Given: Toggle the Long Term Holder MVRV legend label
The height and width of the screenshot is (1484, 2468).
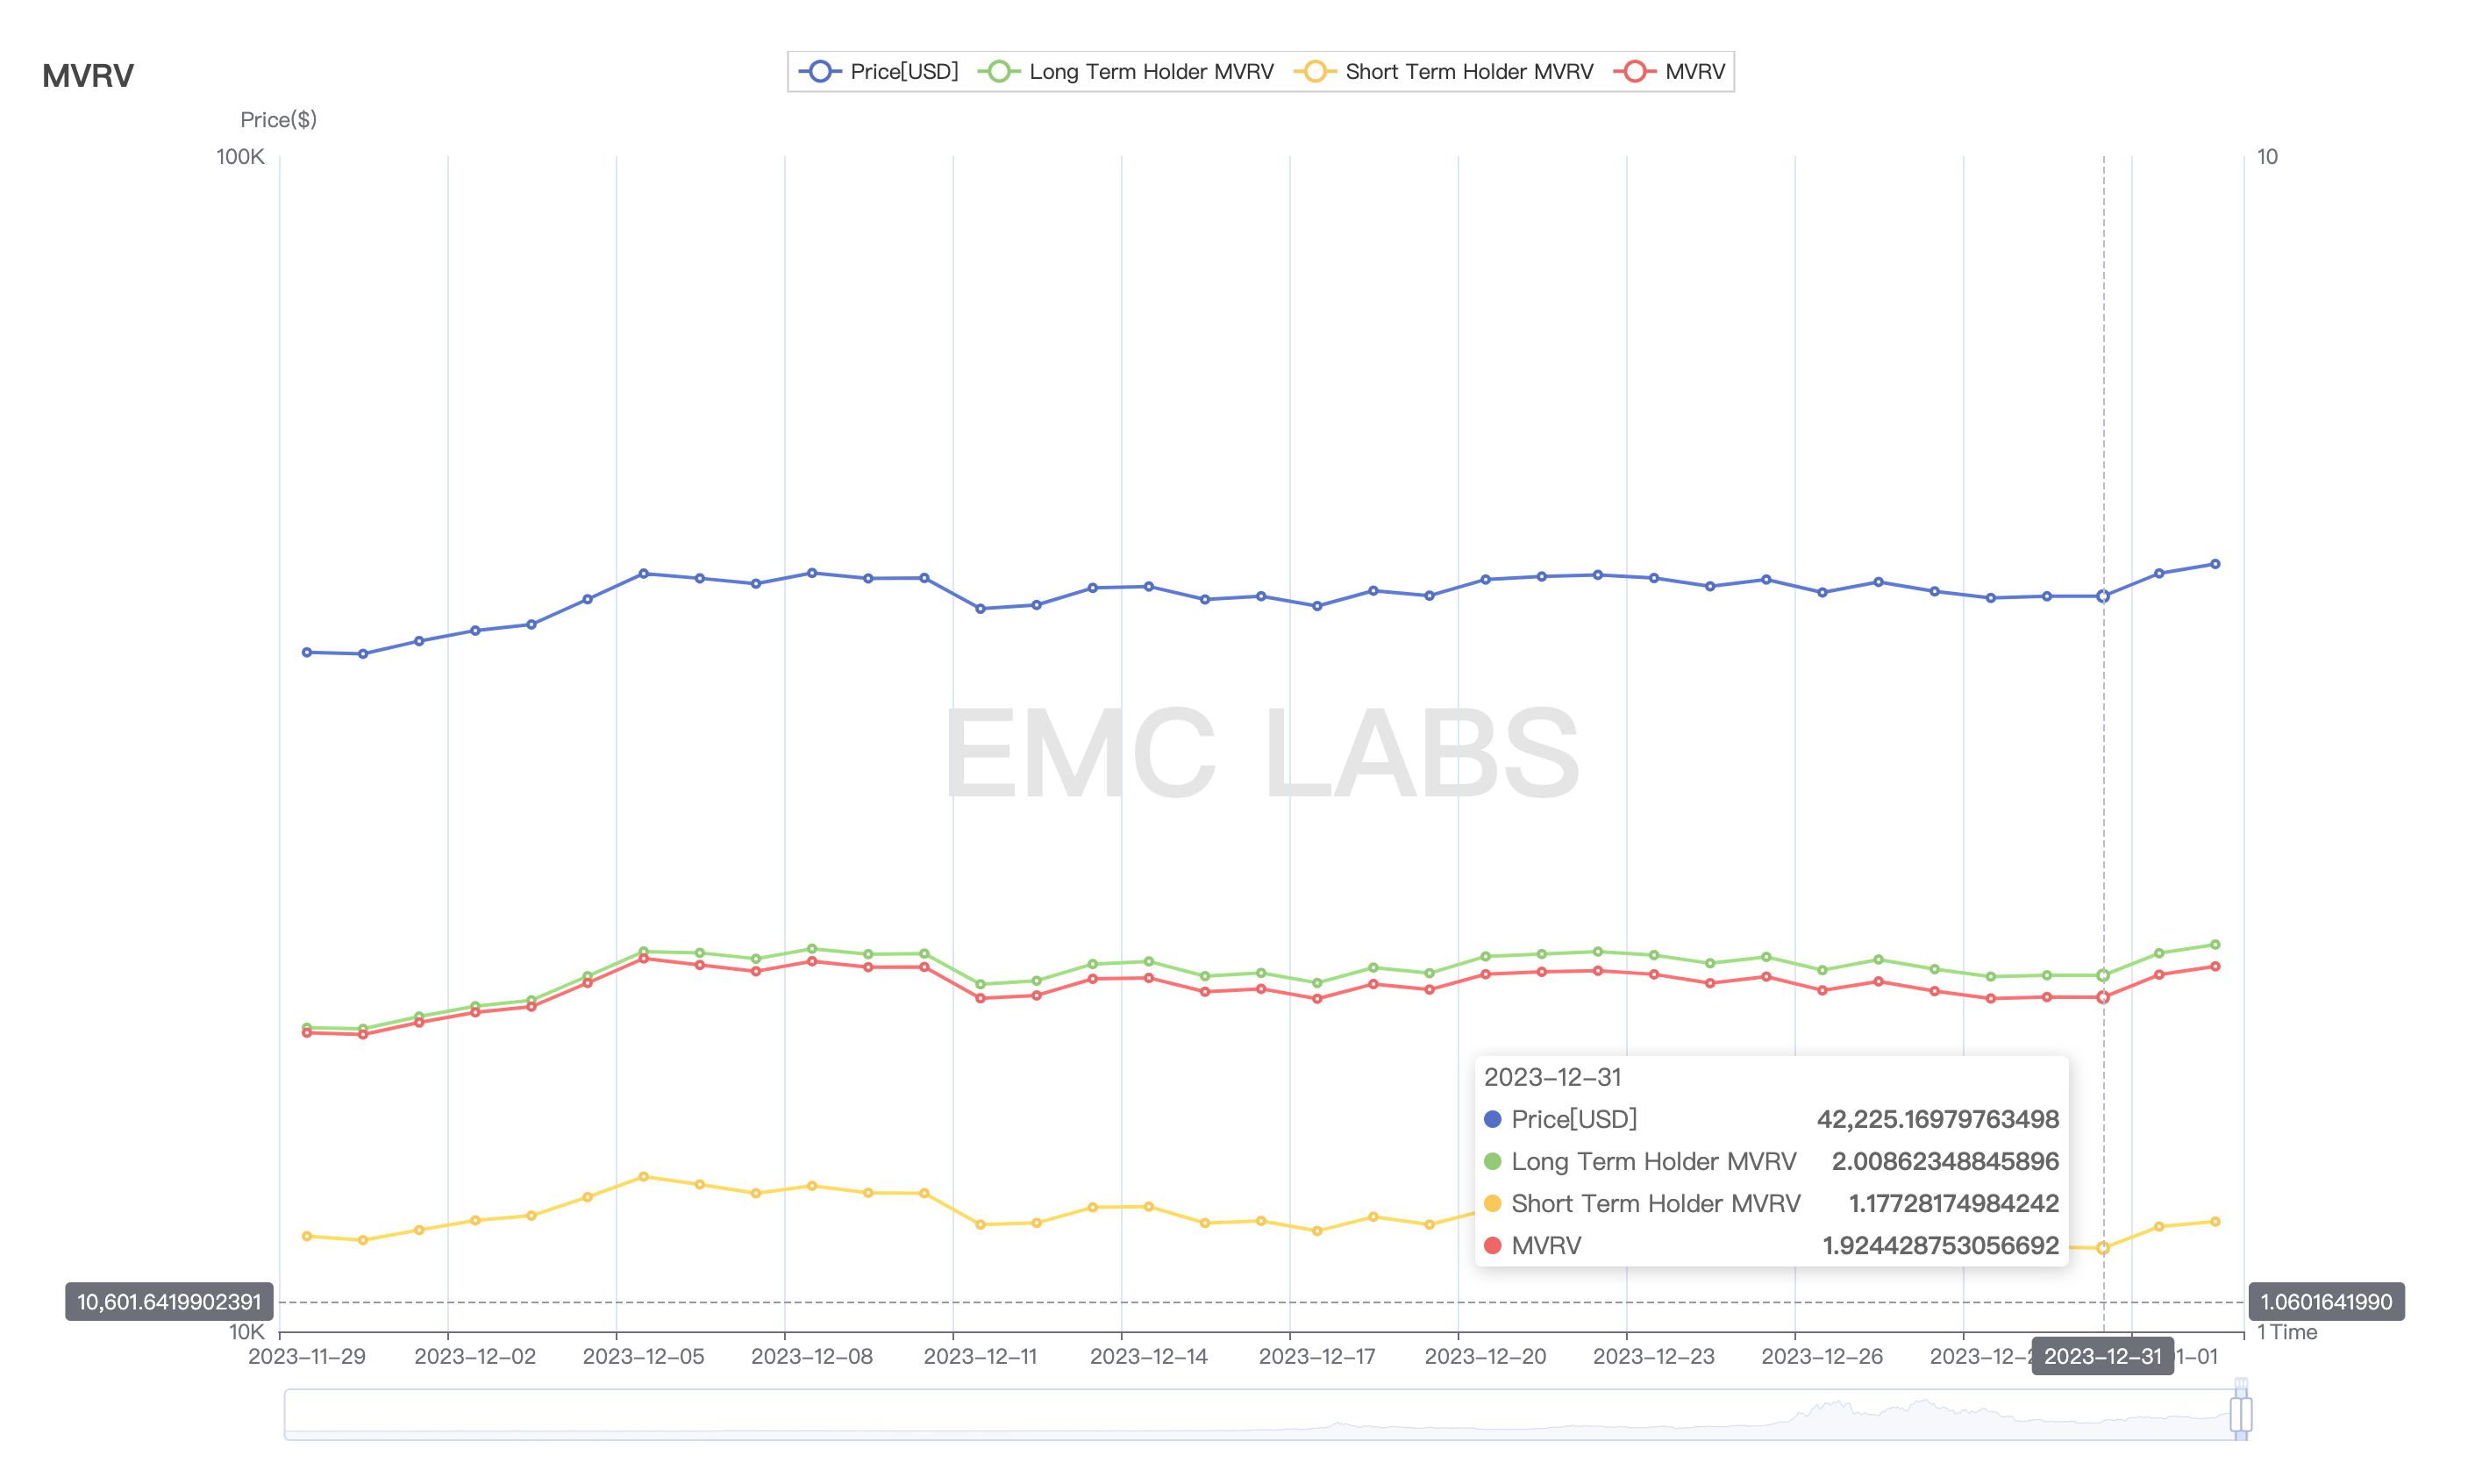Looking at the screenshot, I should pos(1150,71).
